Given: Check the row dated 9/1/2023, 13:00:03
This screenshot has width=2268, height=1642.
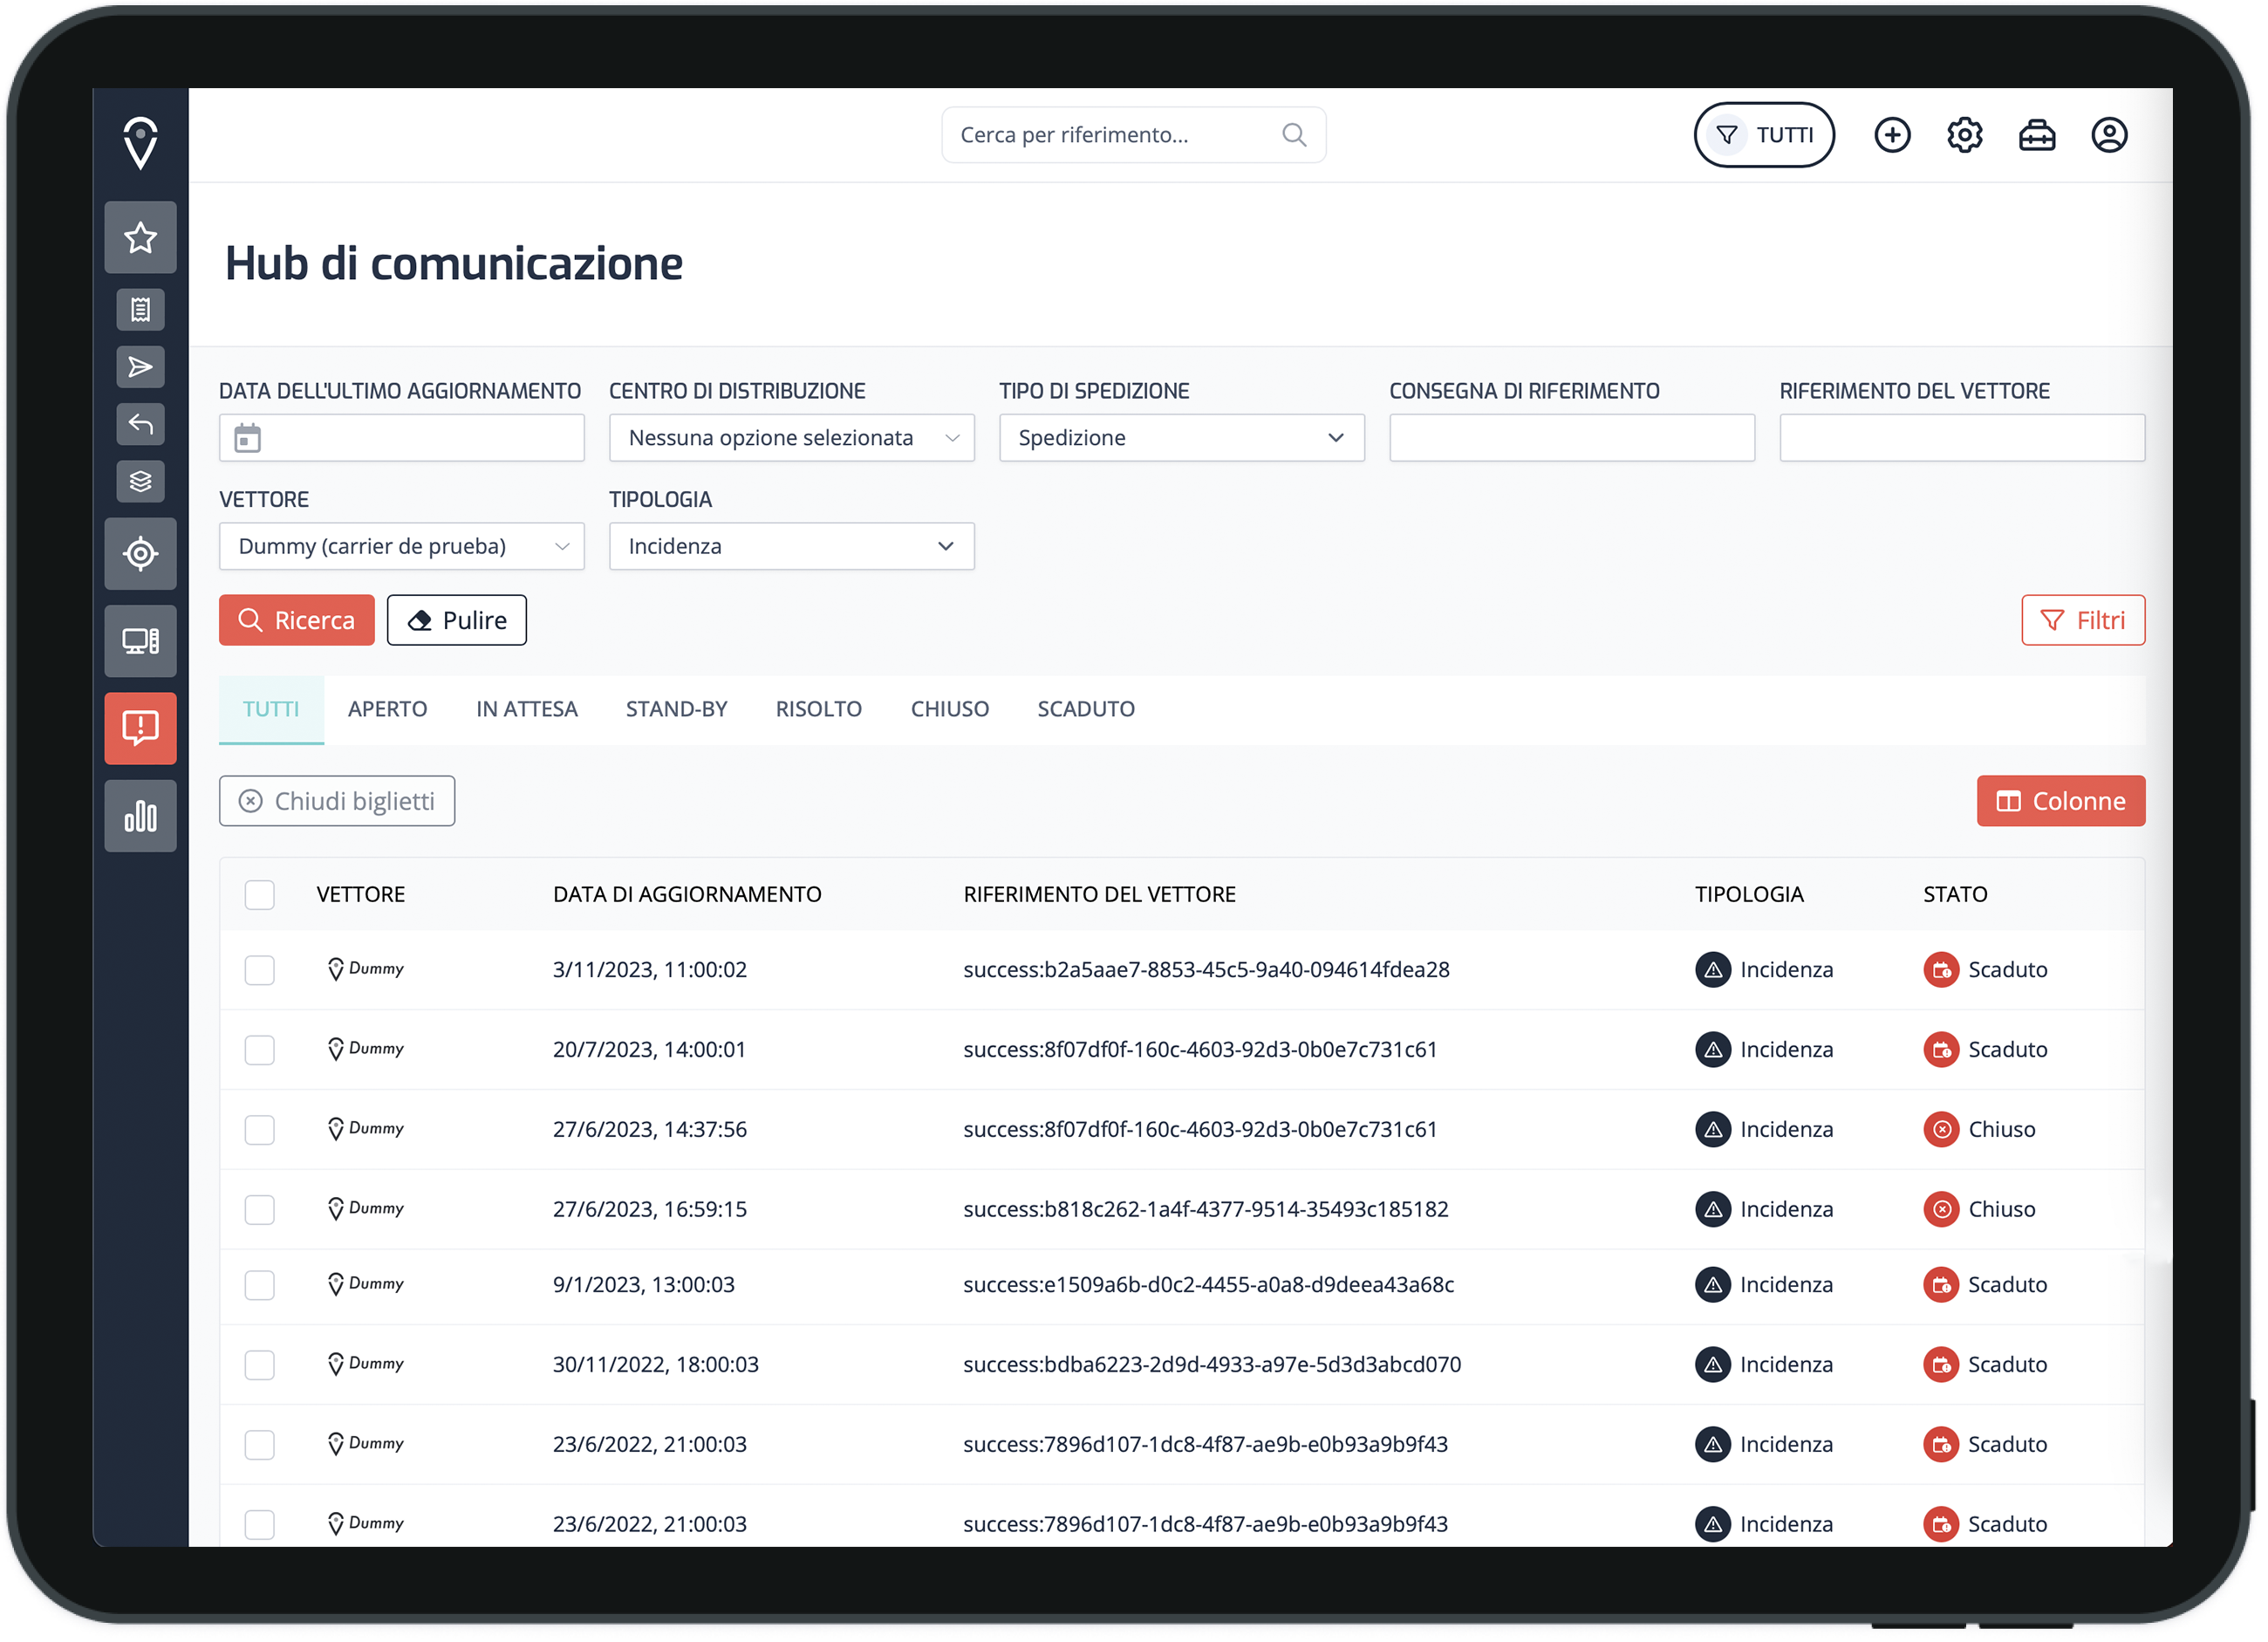Looking at the screenshot, I should pos(260,1287).
